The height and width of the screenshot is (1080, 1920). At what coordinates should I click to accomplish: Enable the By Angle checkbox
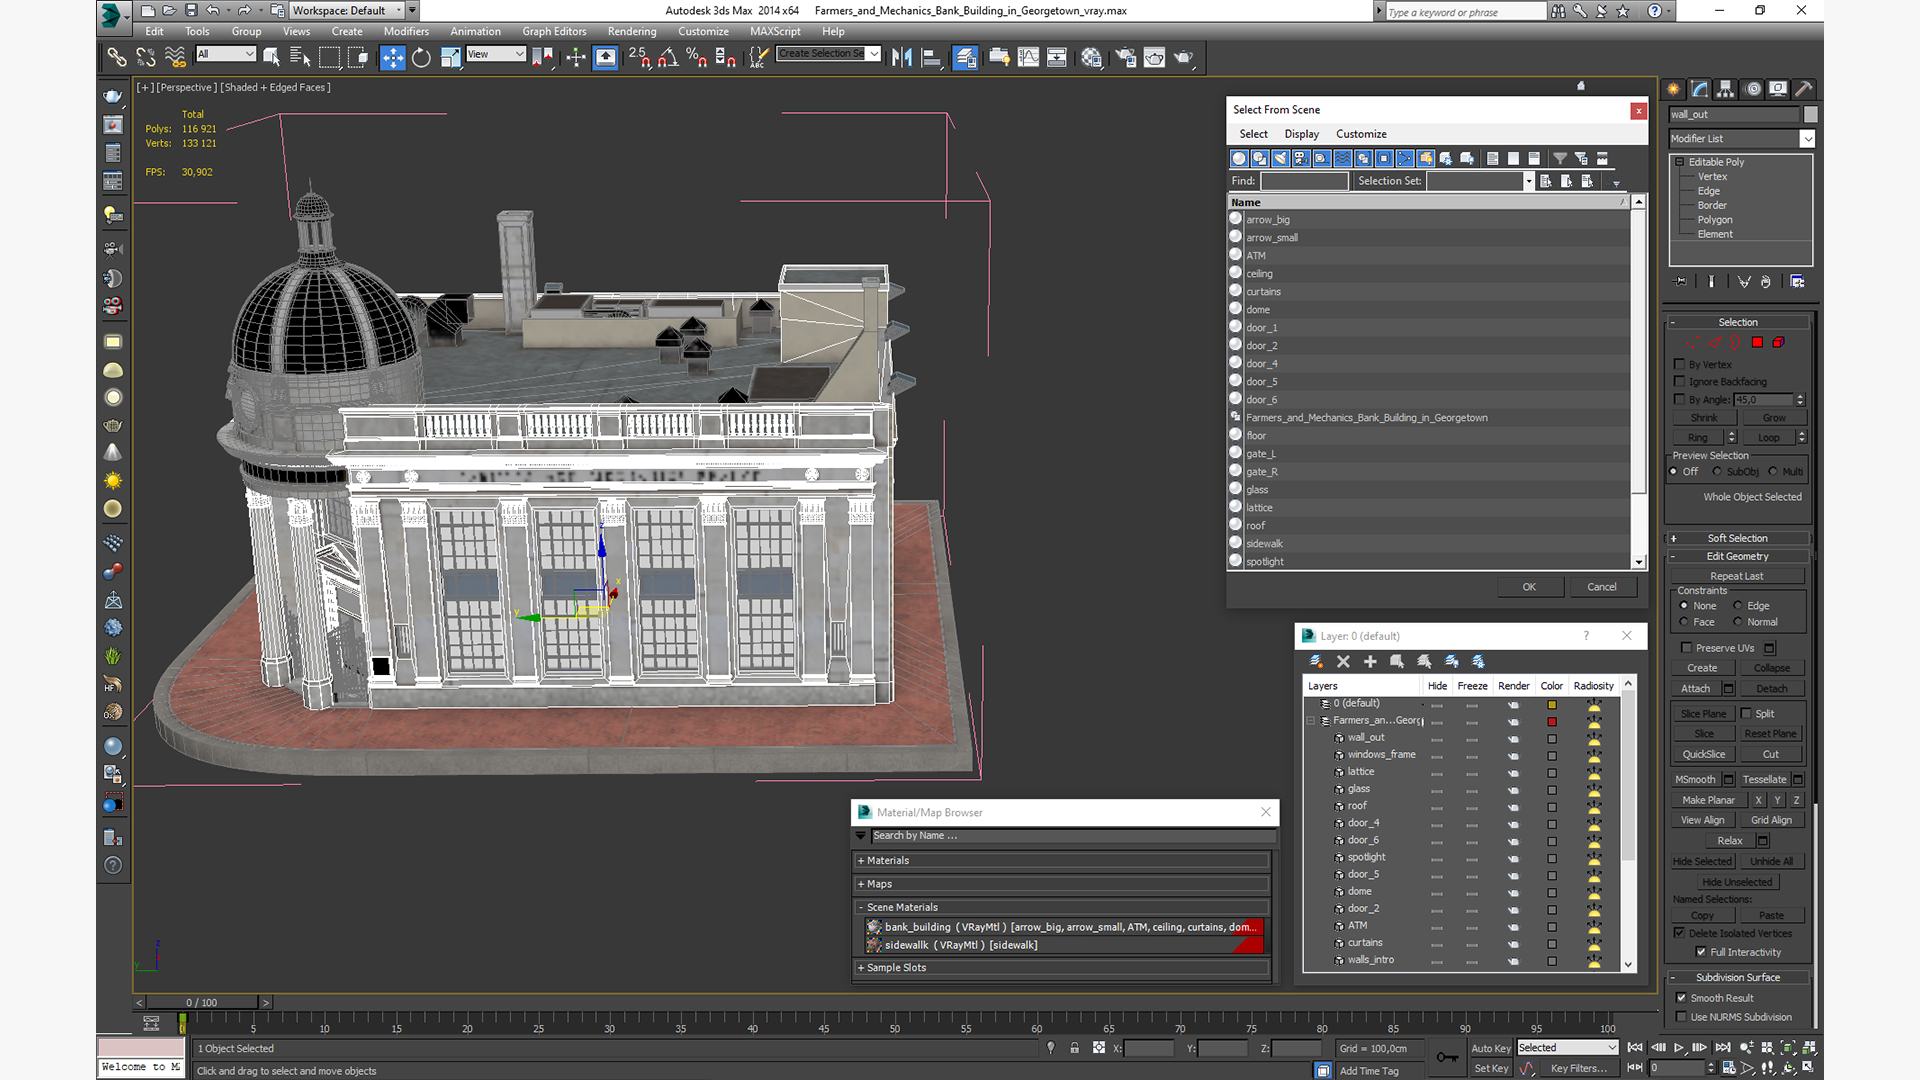pyautogui.click(x=1680, y=399)
